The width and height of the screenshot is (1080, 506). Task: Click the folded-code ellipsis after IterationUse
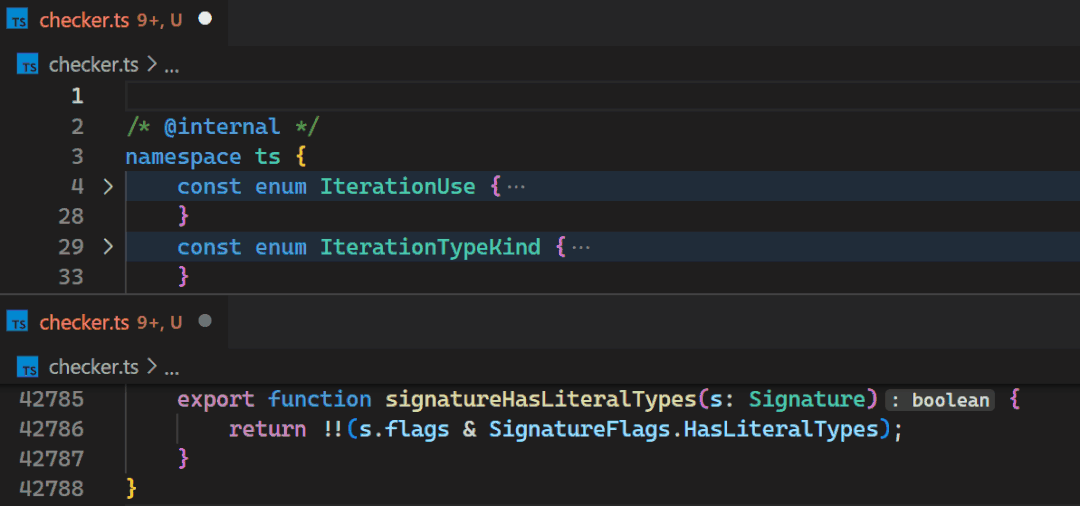(516, 187)
